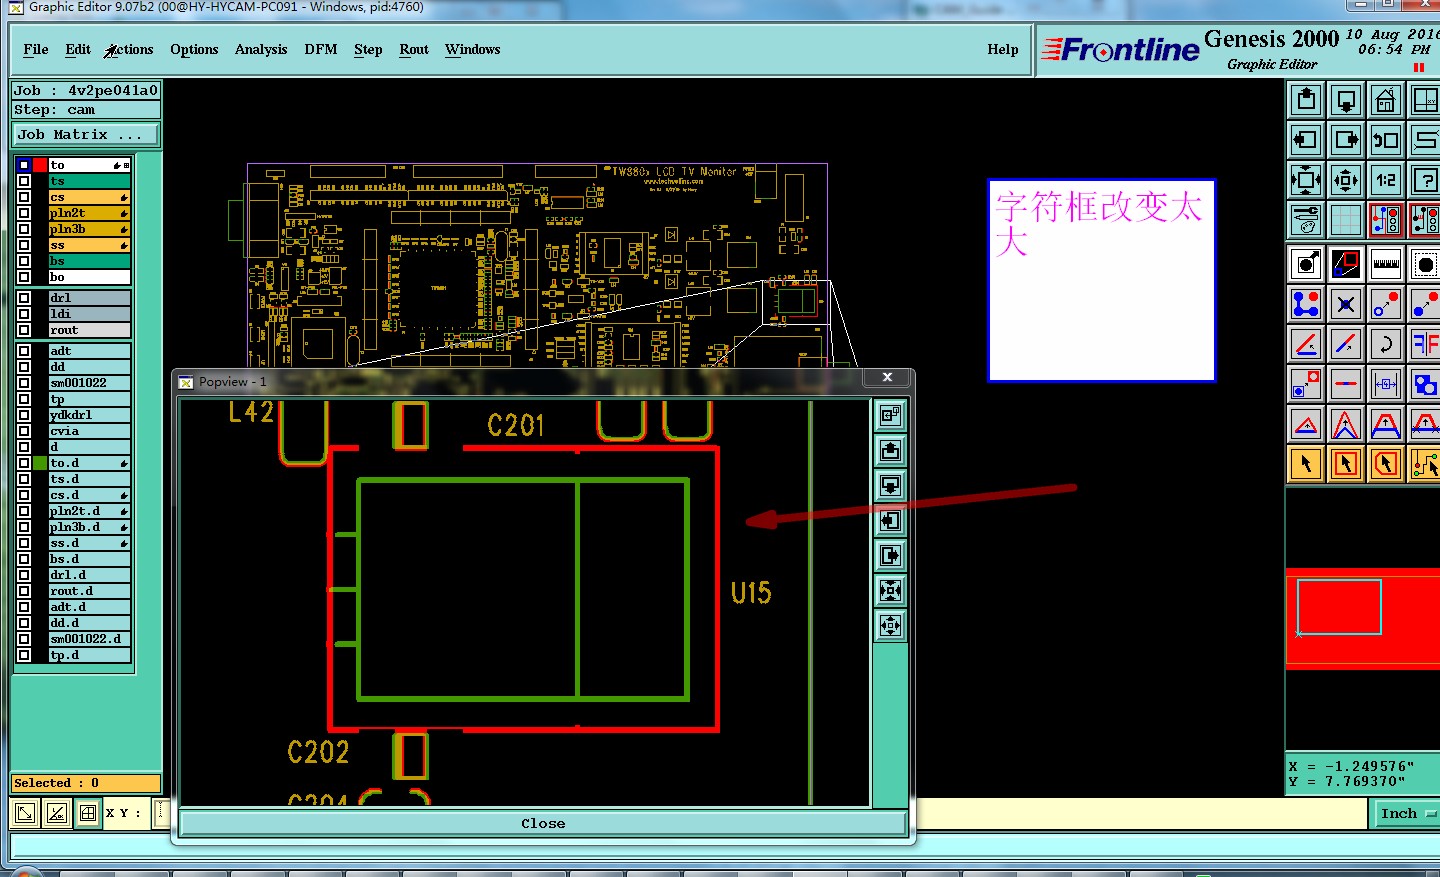Check the box for layer ss
Viewport: 1440px width, 877px height.
click(23, 245)
